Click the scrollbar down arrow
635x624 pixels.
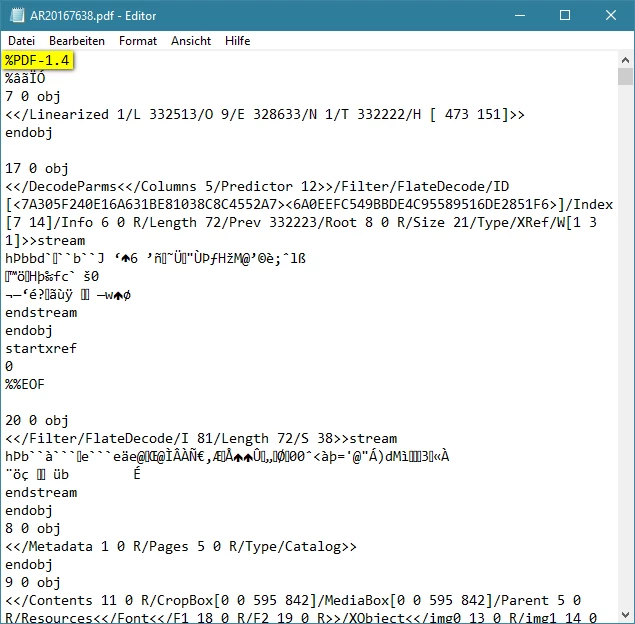[625, 615]
